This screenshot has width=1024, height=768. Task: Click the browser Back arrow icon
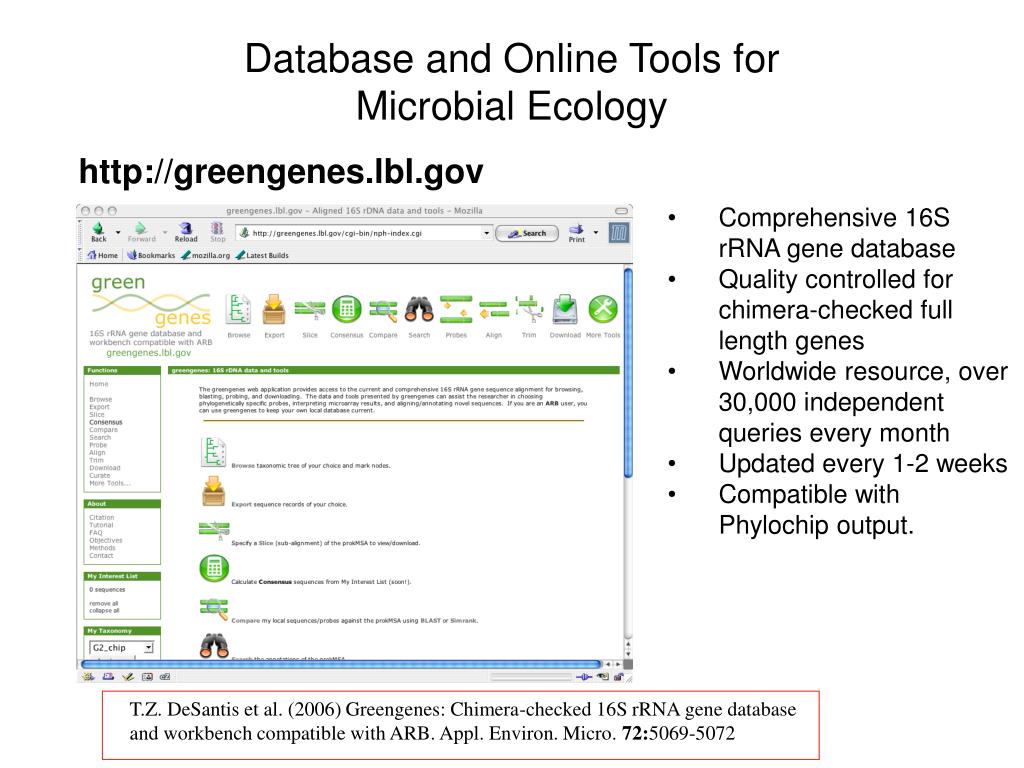tap(98, 229)
